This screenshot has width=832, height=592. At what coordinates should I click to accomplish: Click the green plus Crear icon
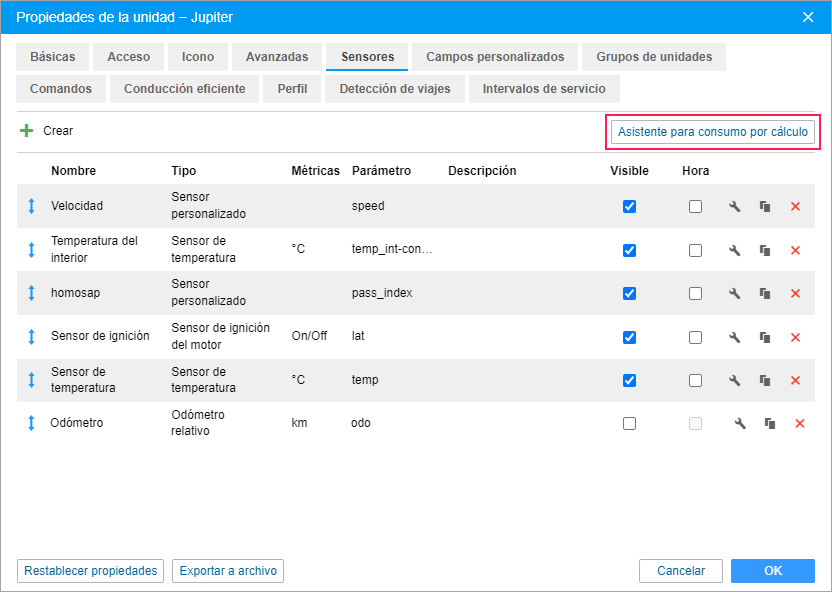(x=27, y=131)
